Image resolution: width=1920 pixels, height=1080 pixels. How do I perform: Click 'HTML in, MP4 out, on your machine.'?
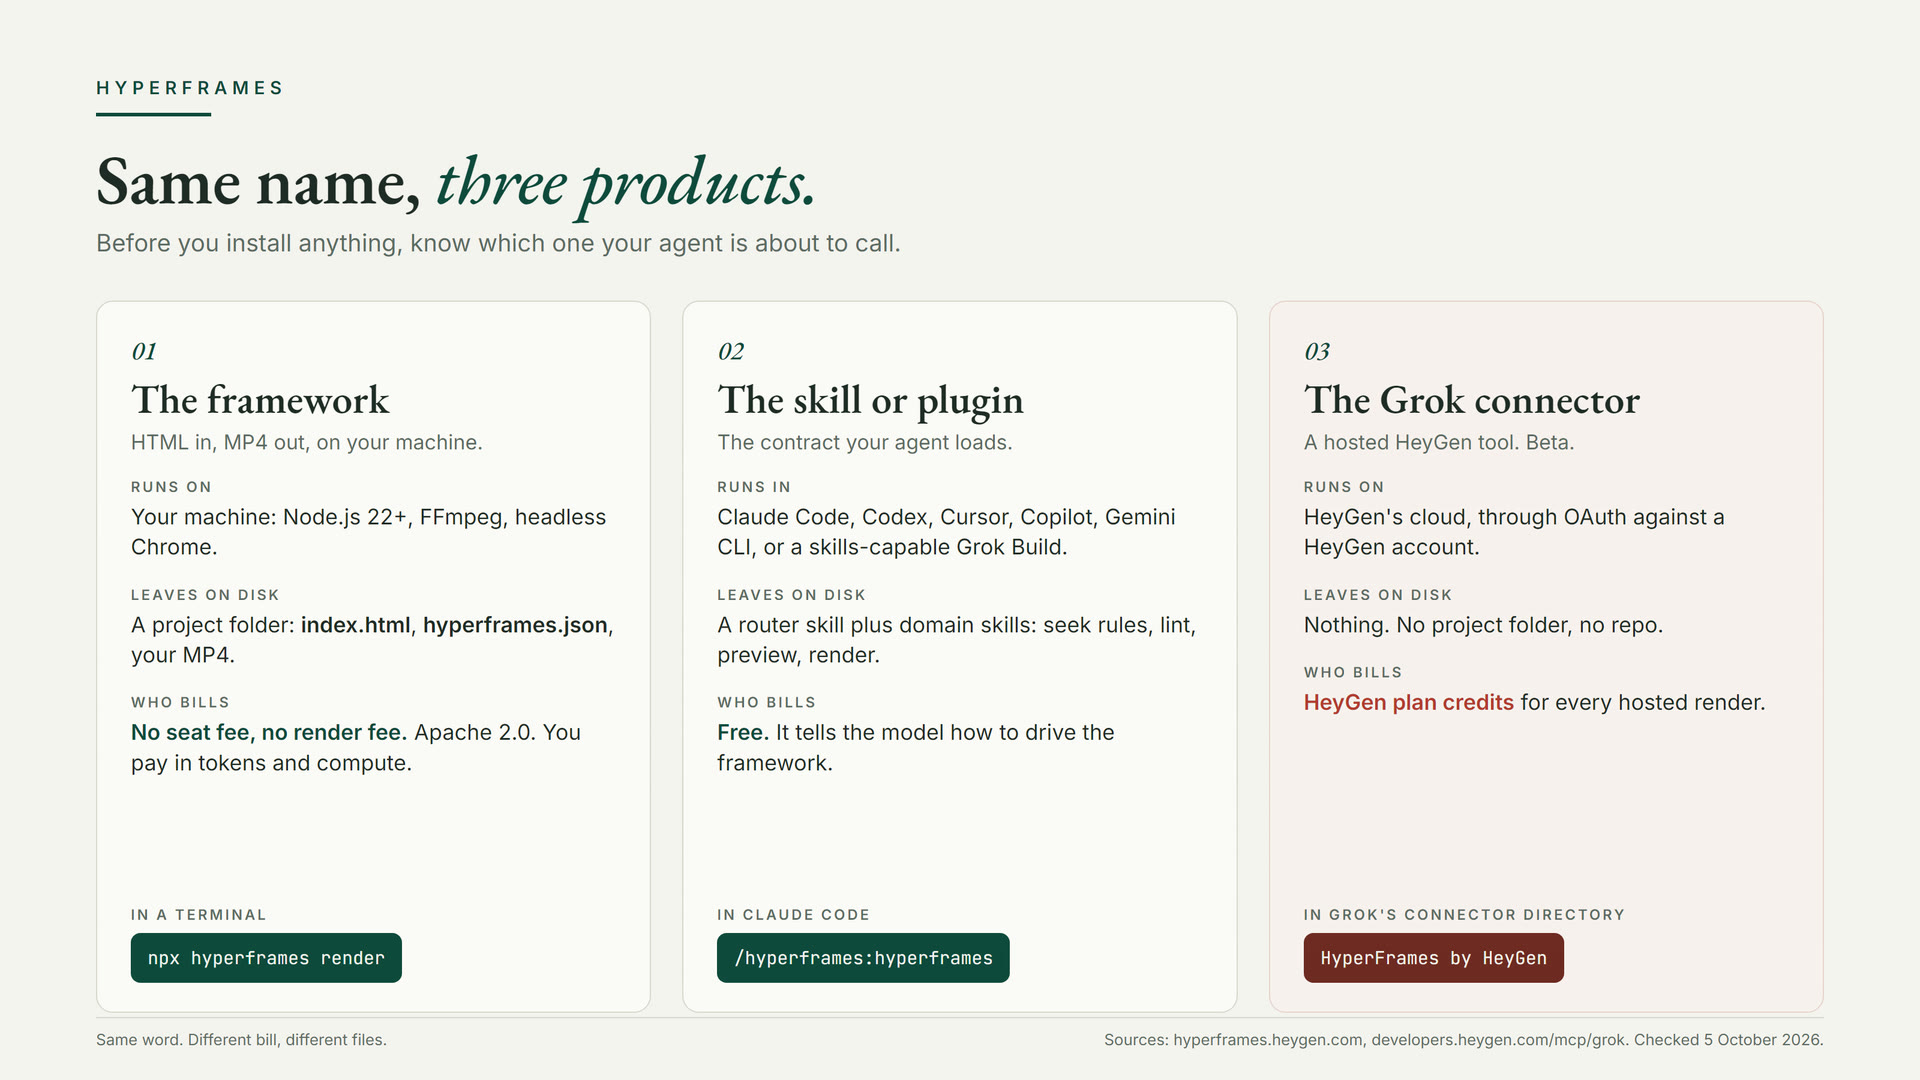pos(307,442)
